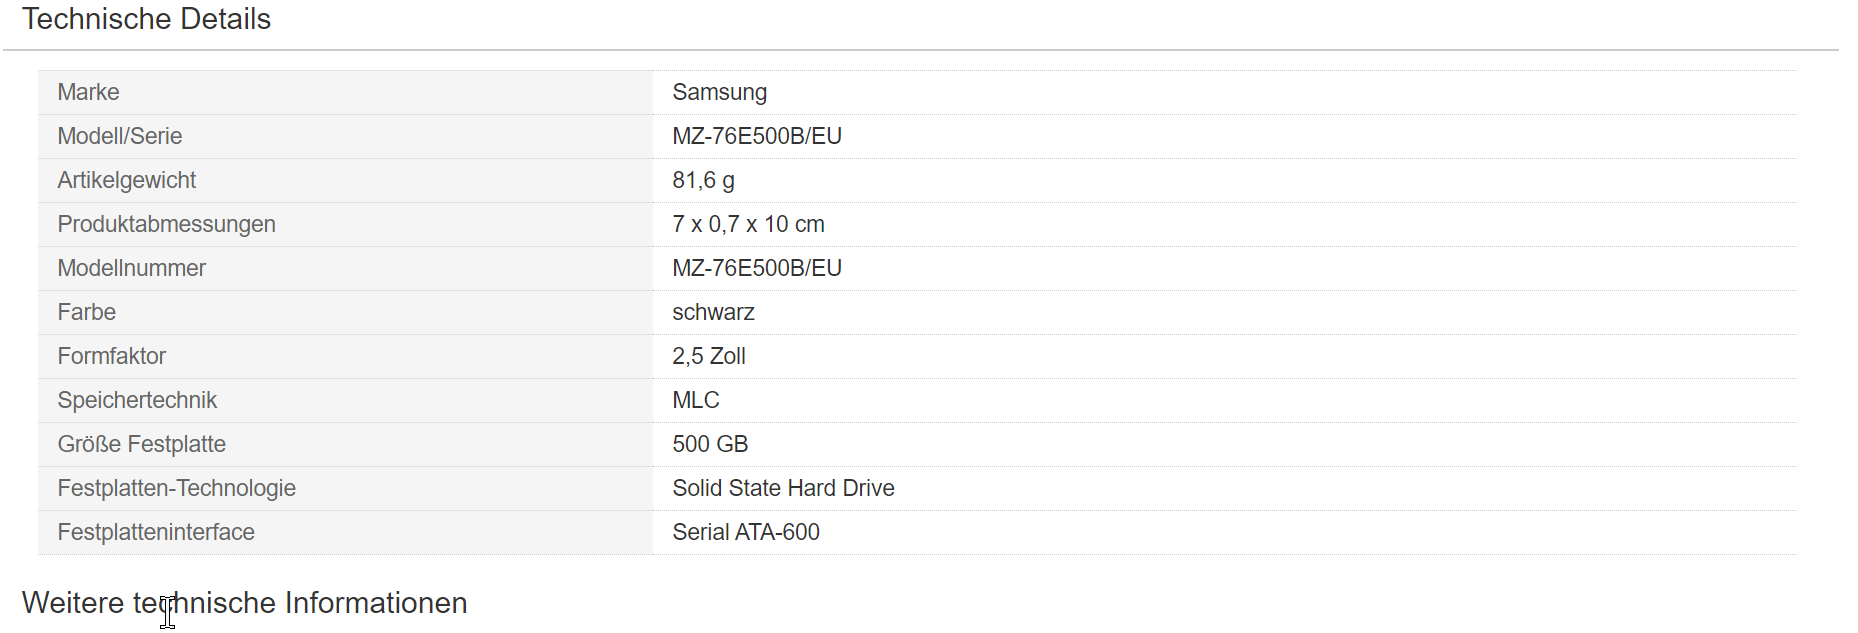The width and height of the screenshot is (1858, 633).
Task: Click the "MLC" storage technology value
Action: pos(695,400)
